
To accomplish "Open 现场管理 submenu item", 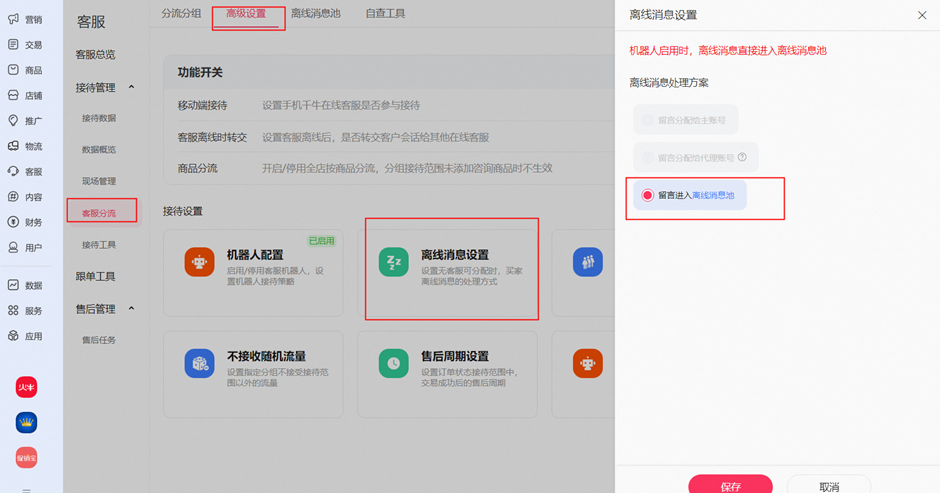I will (99, 181).
